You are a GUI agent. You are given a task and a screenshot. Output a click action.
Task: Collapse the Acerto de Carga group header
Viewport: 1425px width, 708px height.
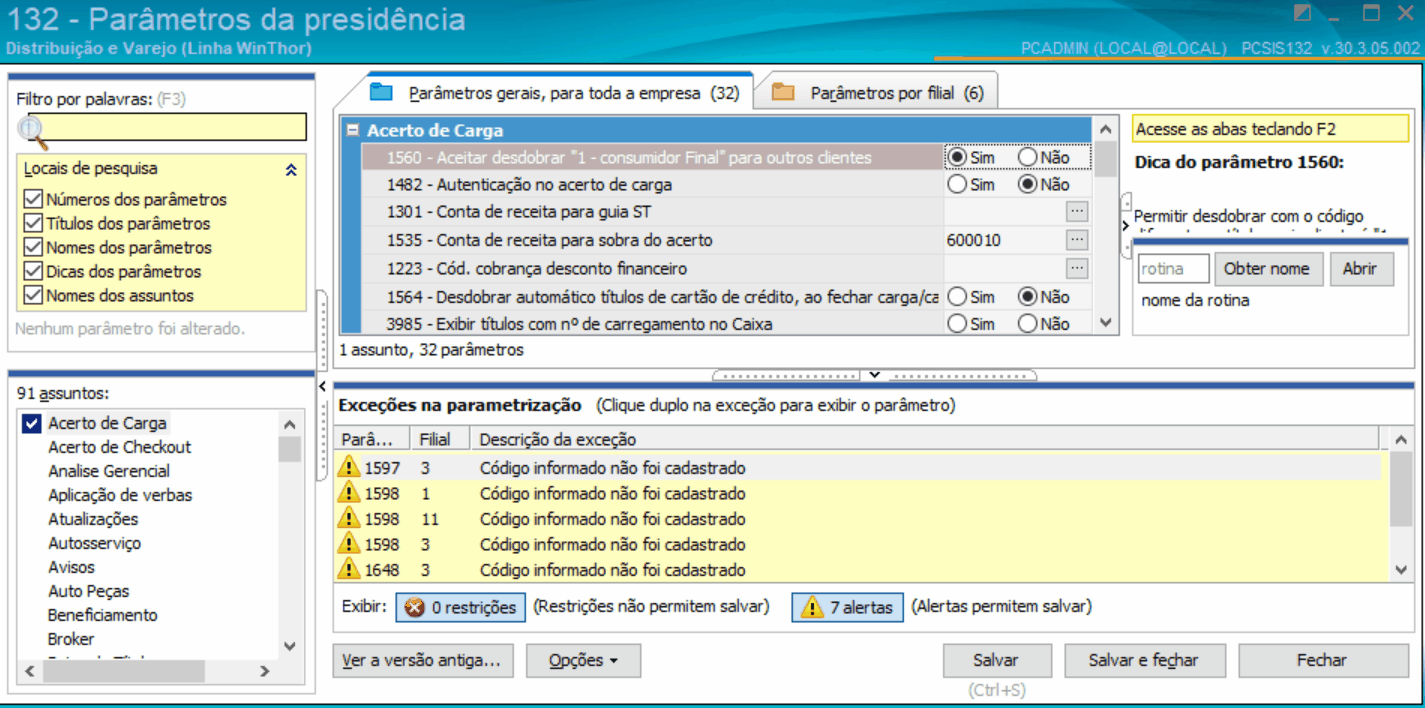[x=352, y=130]
